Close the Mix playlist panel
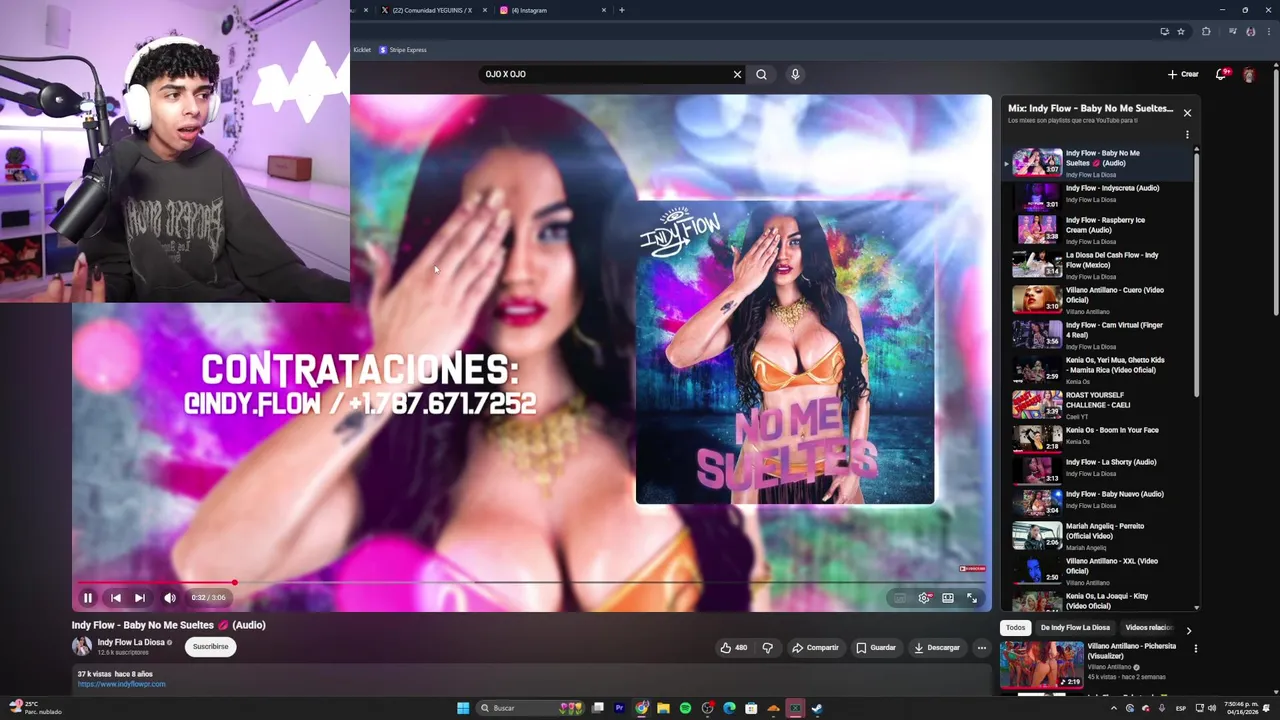 1187,113
